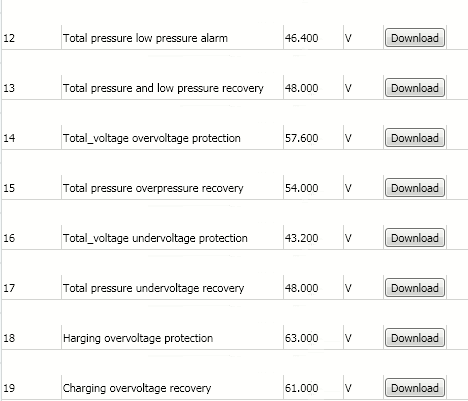This screenshot has height=401, width=468.
Task: Edit the 46.400 low pressure alarm value
Action: [x=313, y=38]
